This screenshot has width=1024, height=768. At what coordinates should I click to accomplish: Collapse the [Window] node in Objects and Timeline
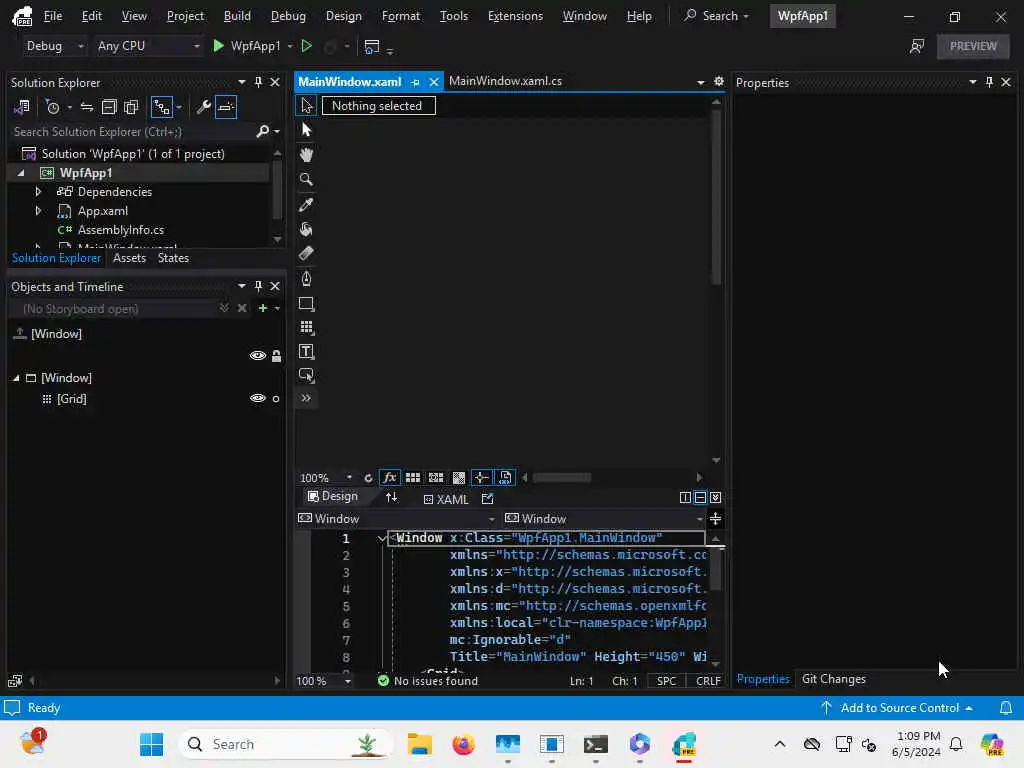(x=16, y=378)
